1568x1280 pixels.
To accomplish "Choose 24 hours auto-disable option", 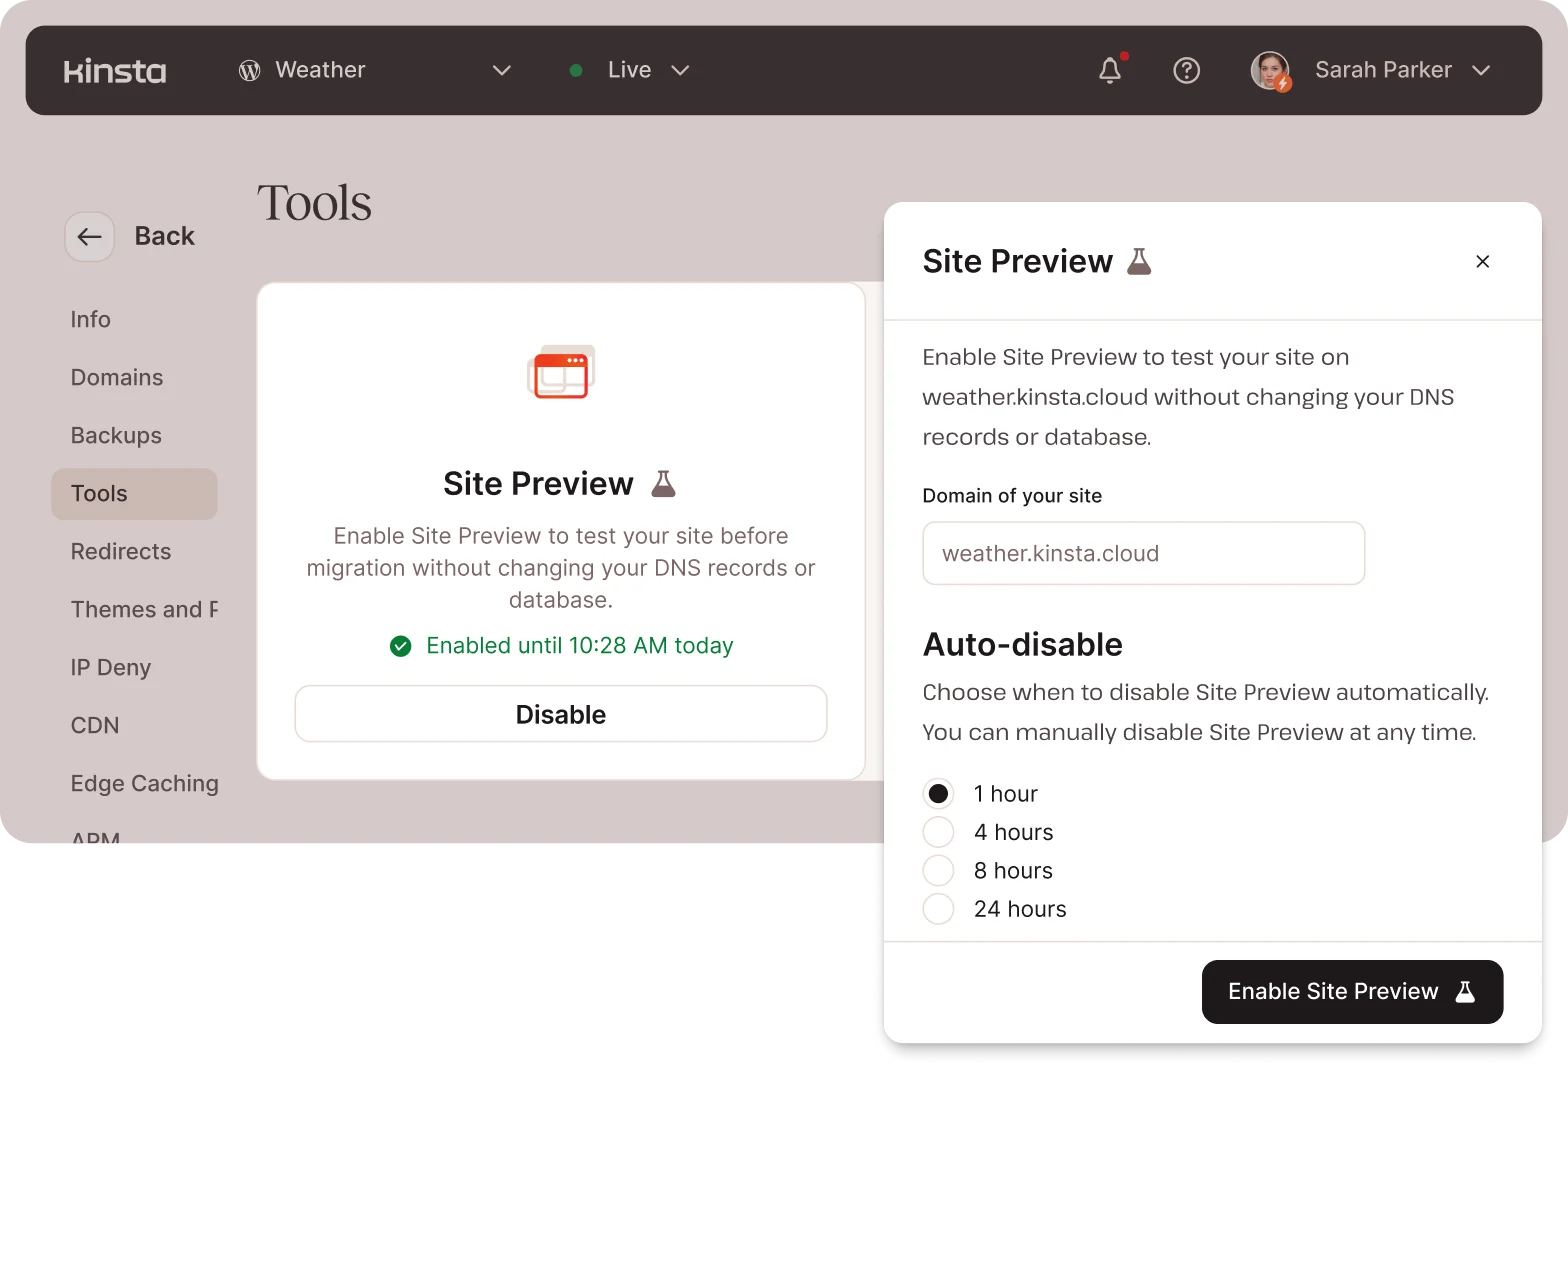I will coord(938,909).
